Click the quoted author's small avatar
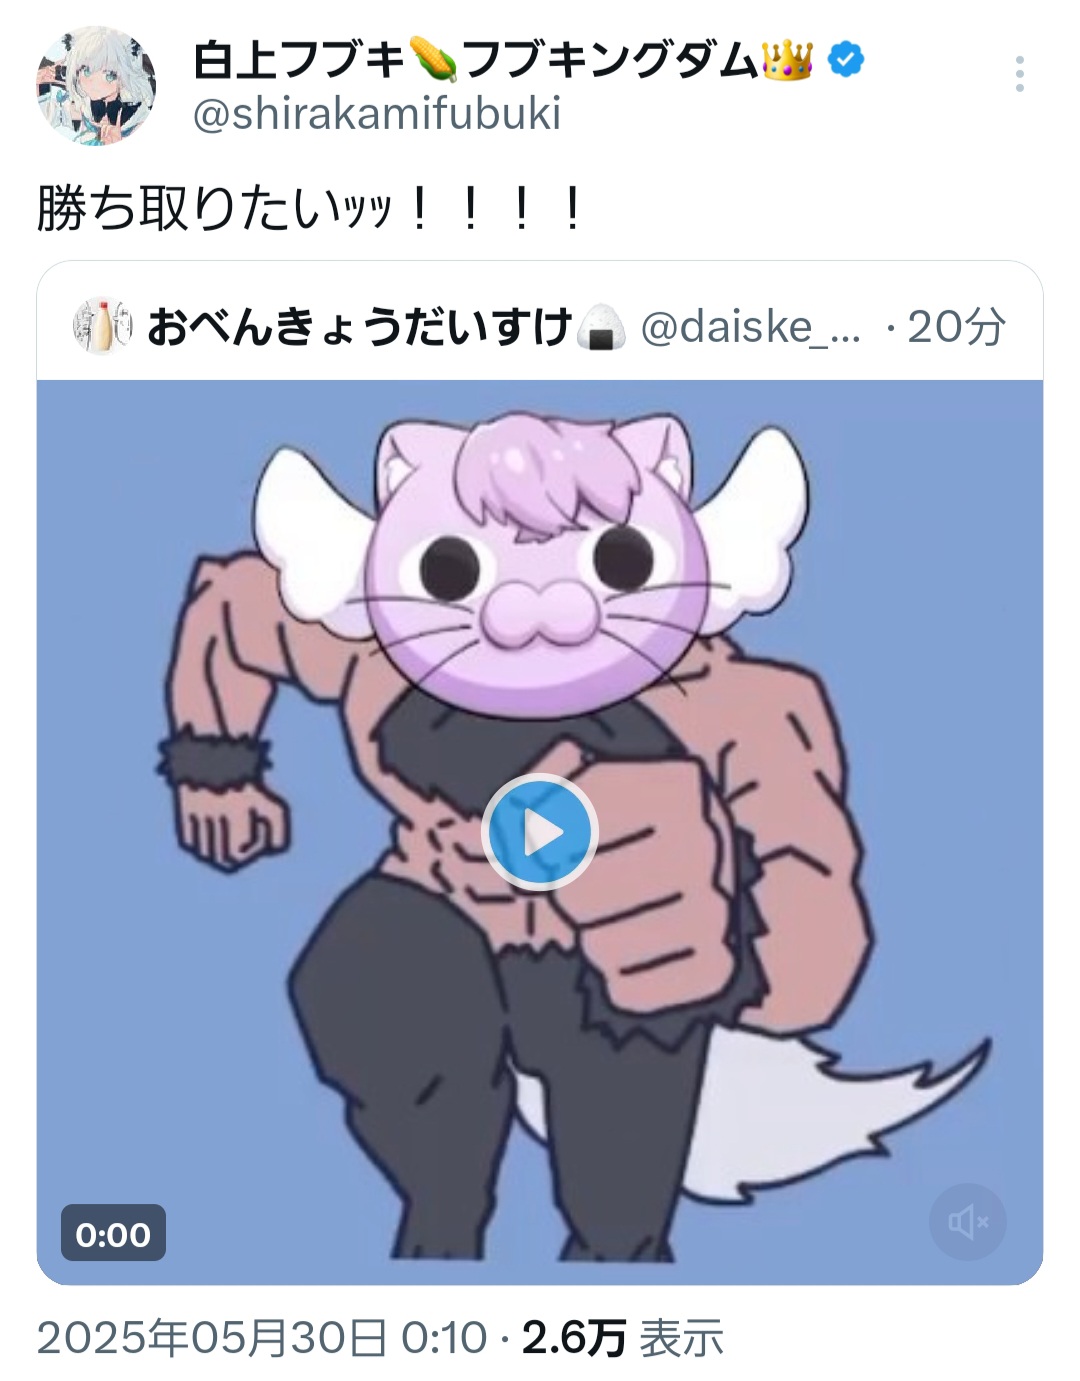The height and width of the screenshot is (1381, 1080). coord(103,326)
